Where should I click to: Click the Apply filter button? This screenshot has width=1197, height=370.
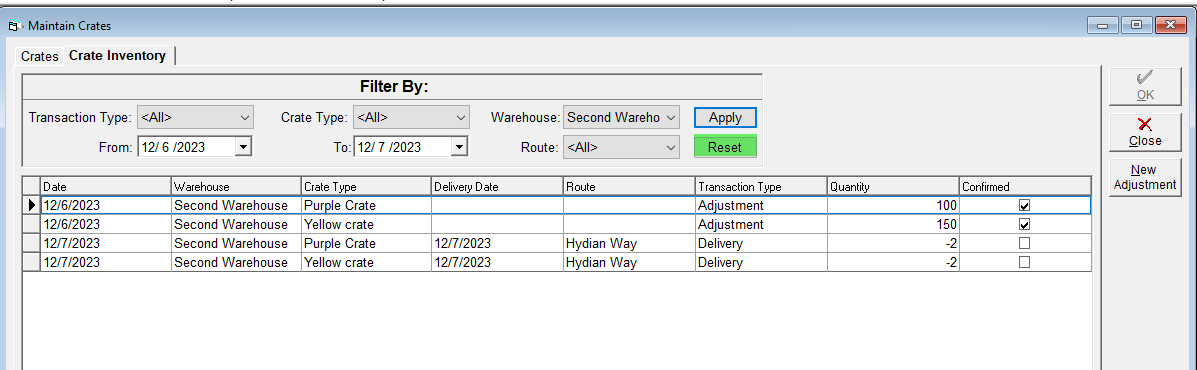point(725,117)
